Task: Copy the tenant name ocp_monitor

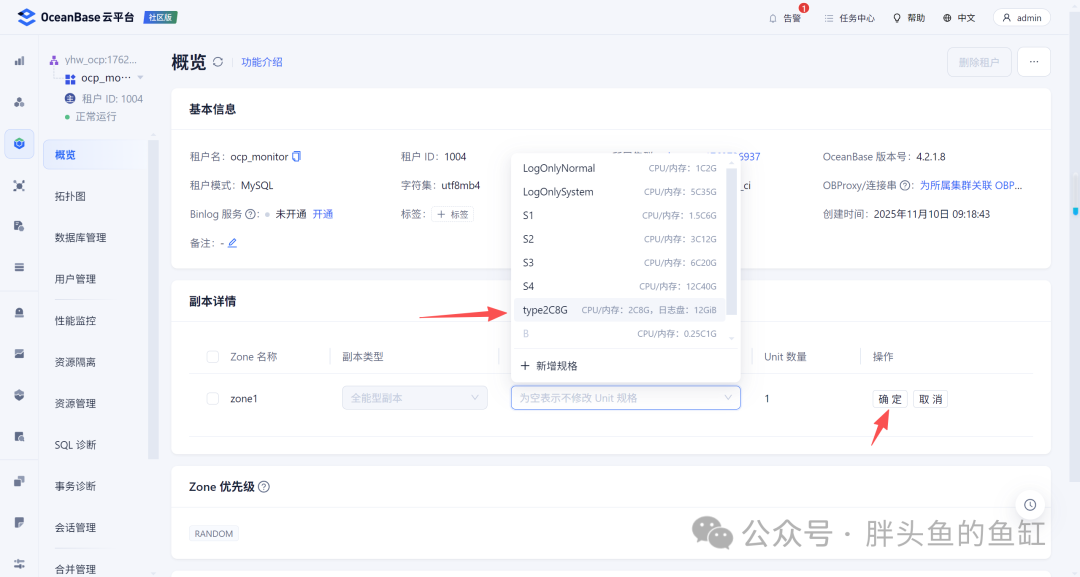Action: click(296, 156)
